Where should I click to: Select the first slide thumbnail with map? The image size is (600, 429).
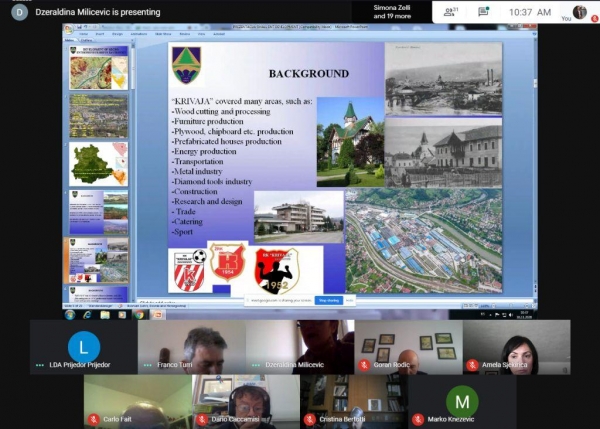99,68
